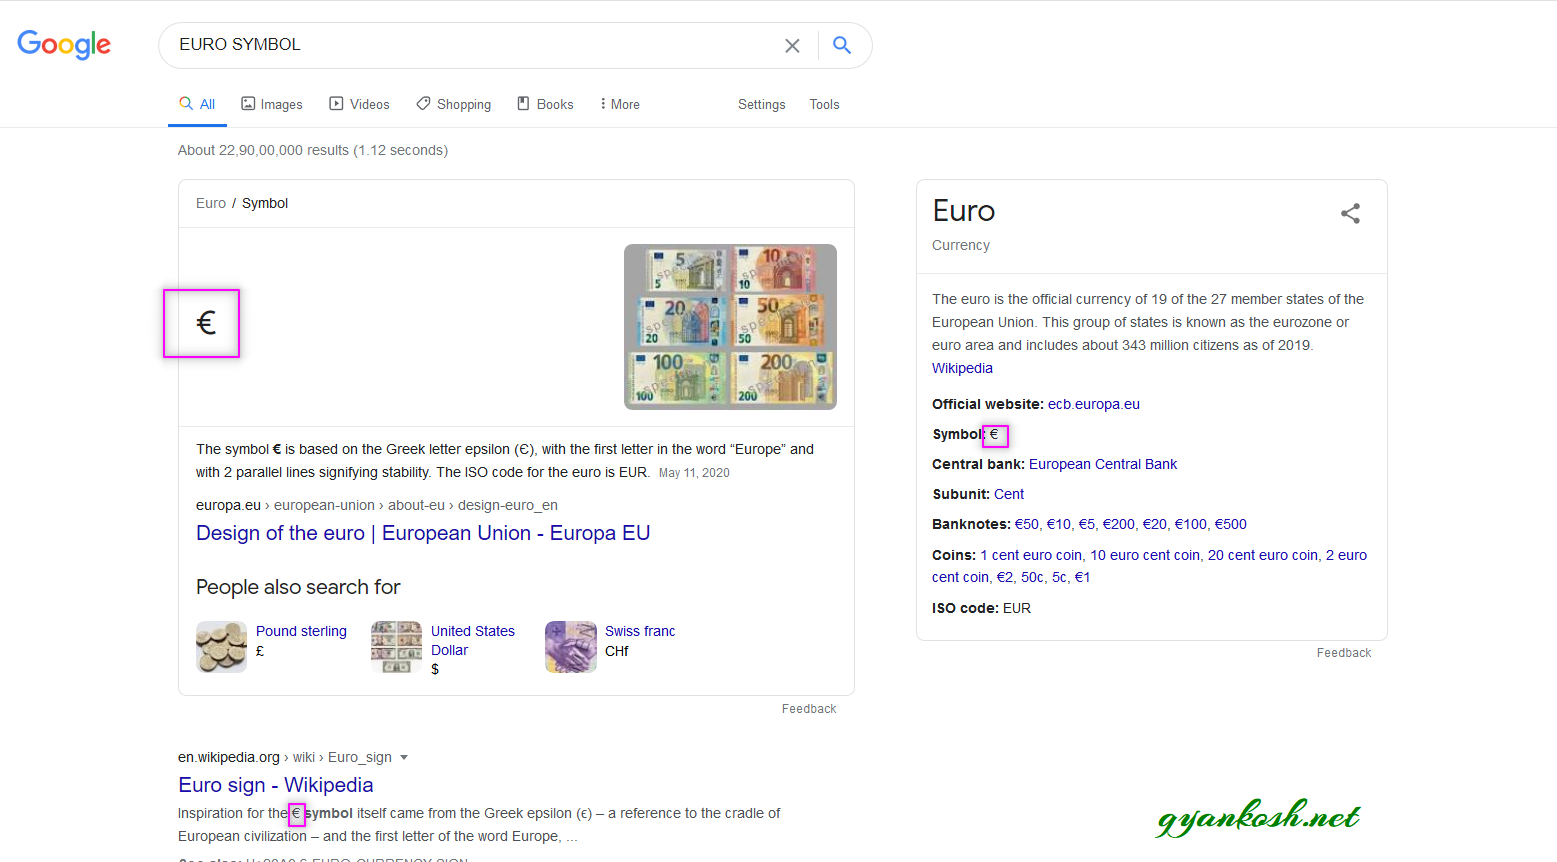Clear the search box with the X icon
The image size is (1557, 862).
pos(792,45)
